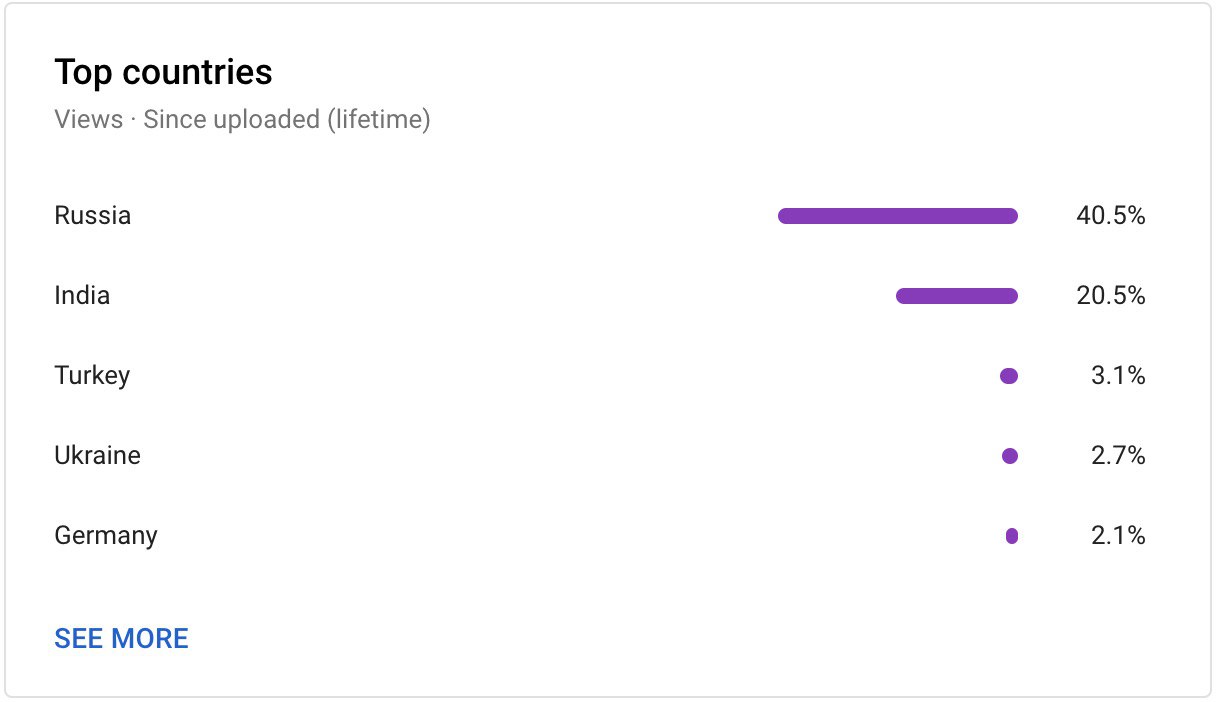Click the purple dot for Turkey
Viewport: 1216px width, 702px height.
coord(1009,376)
